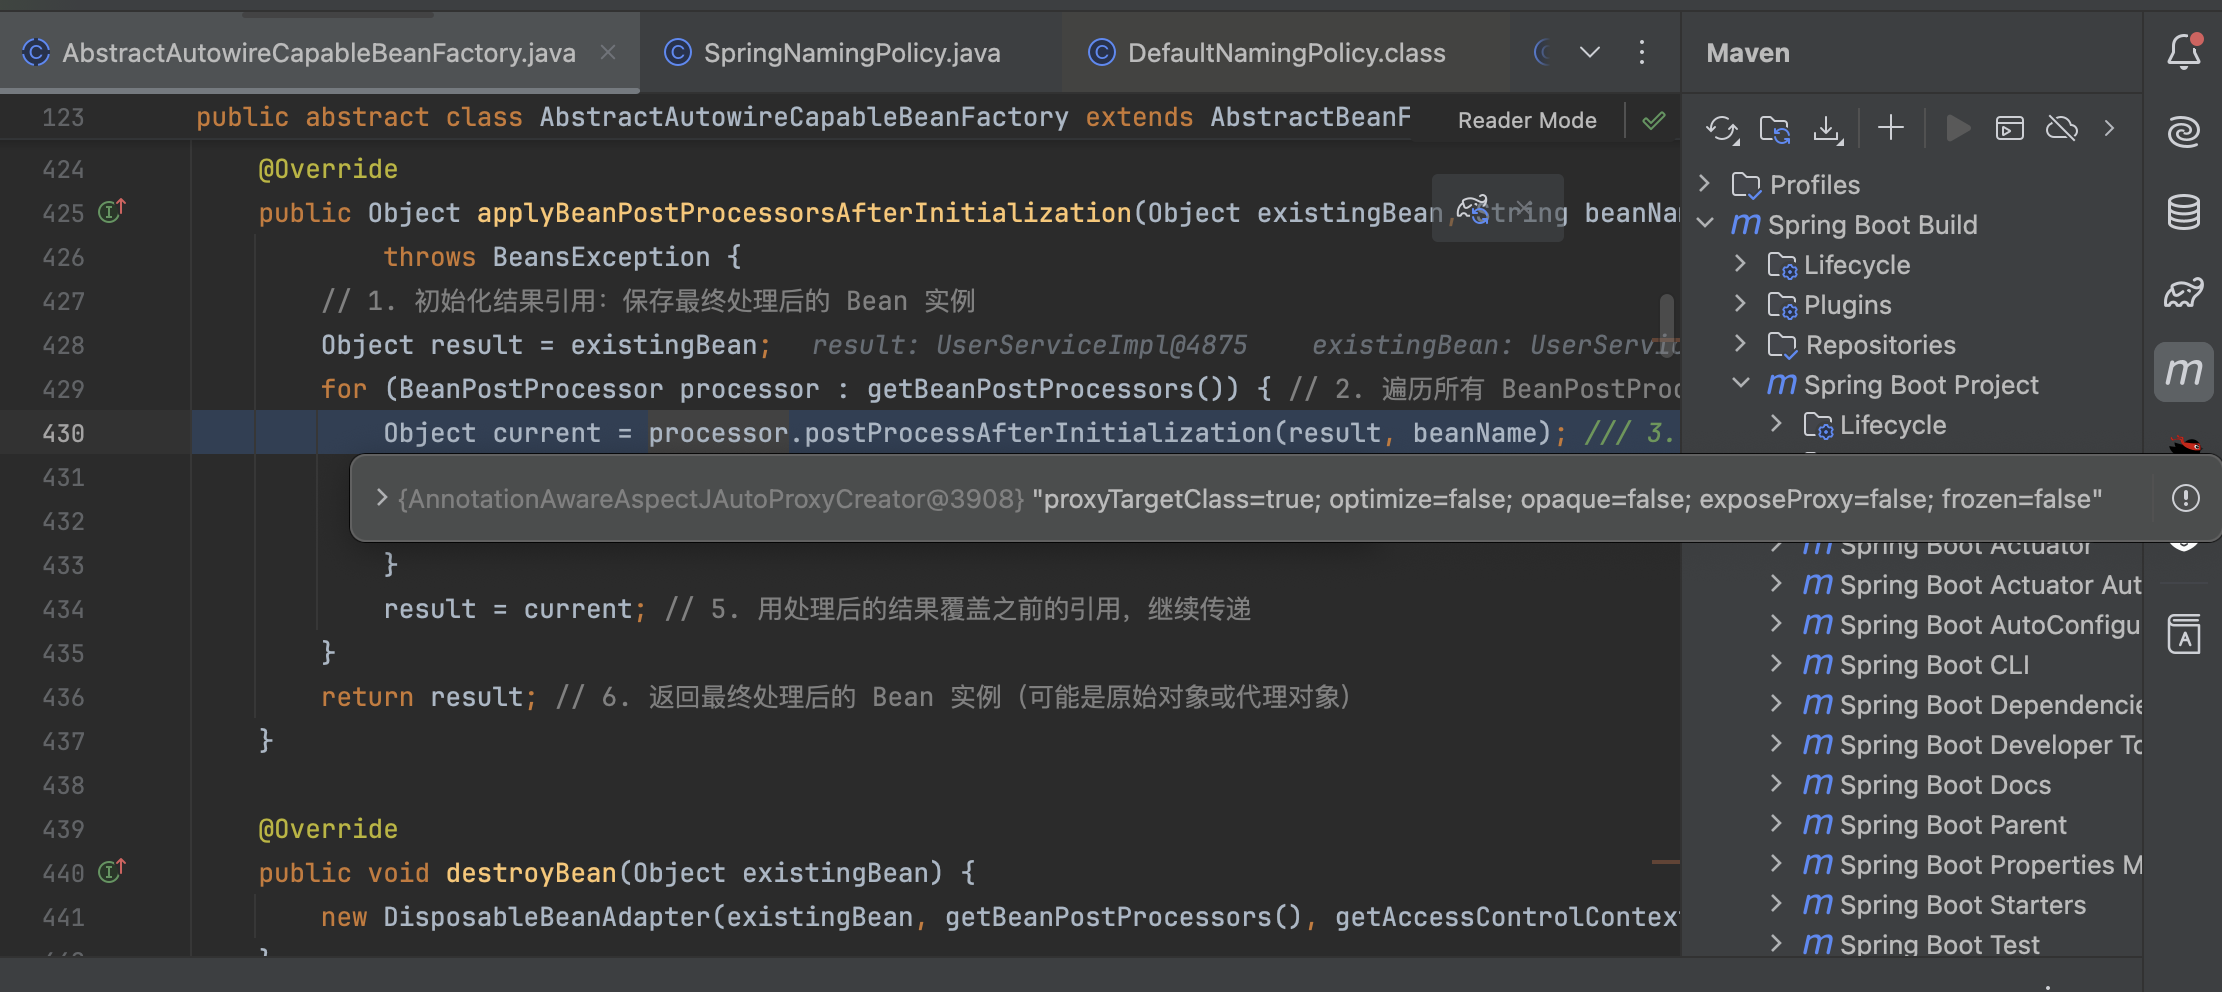Screen dimensions: 2222x992
Task: Open the AI Assistant spiral icon
Action: click(x=2183, y=131)
